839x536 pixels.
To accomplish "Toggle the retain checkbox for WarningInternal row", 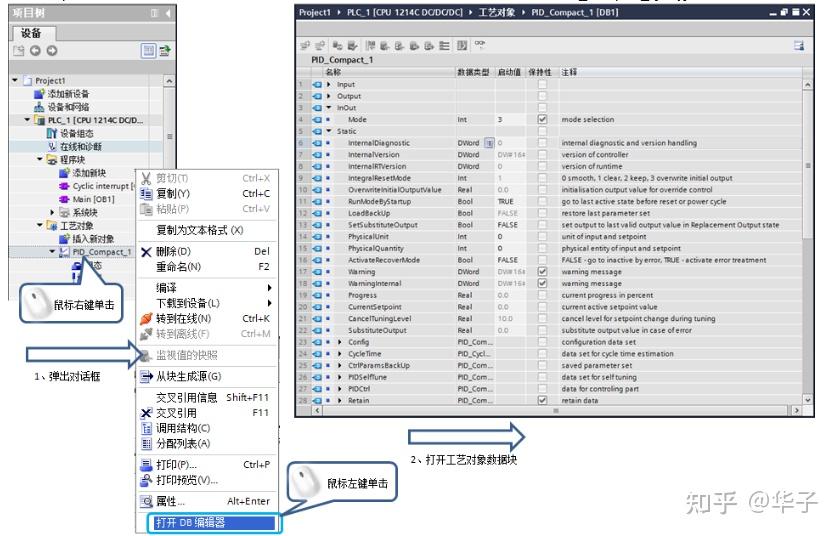I will pos(542,284).
